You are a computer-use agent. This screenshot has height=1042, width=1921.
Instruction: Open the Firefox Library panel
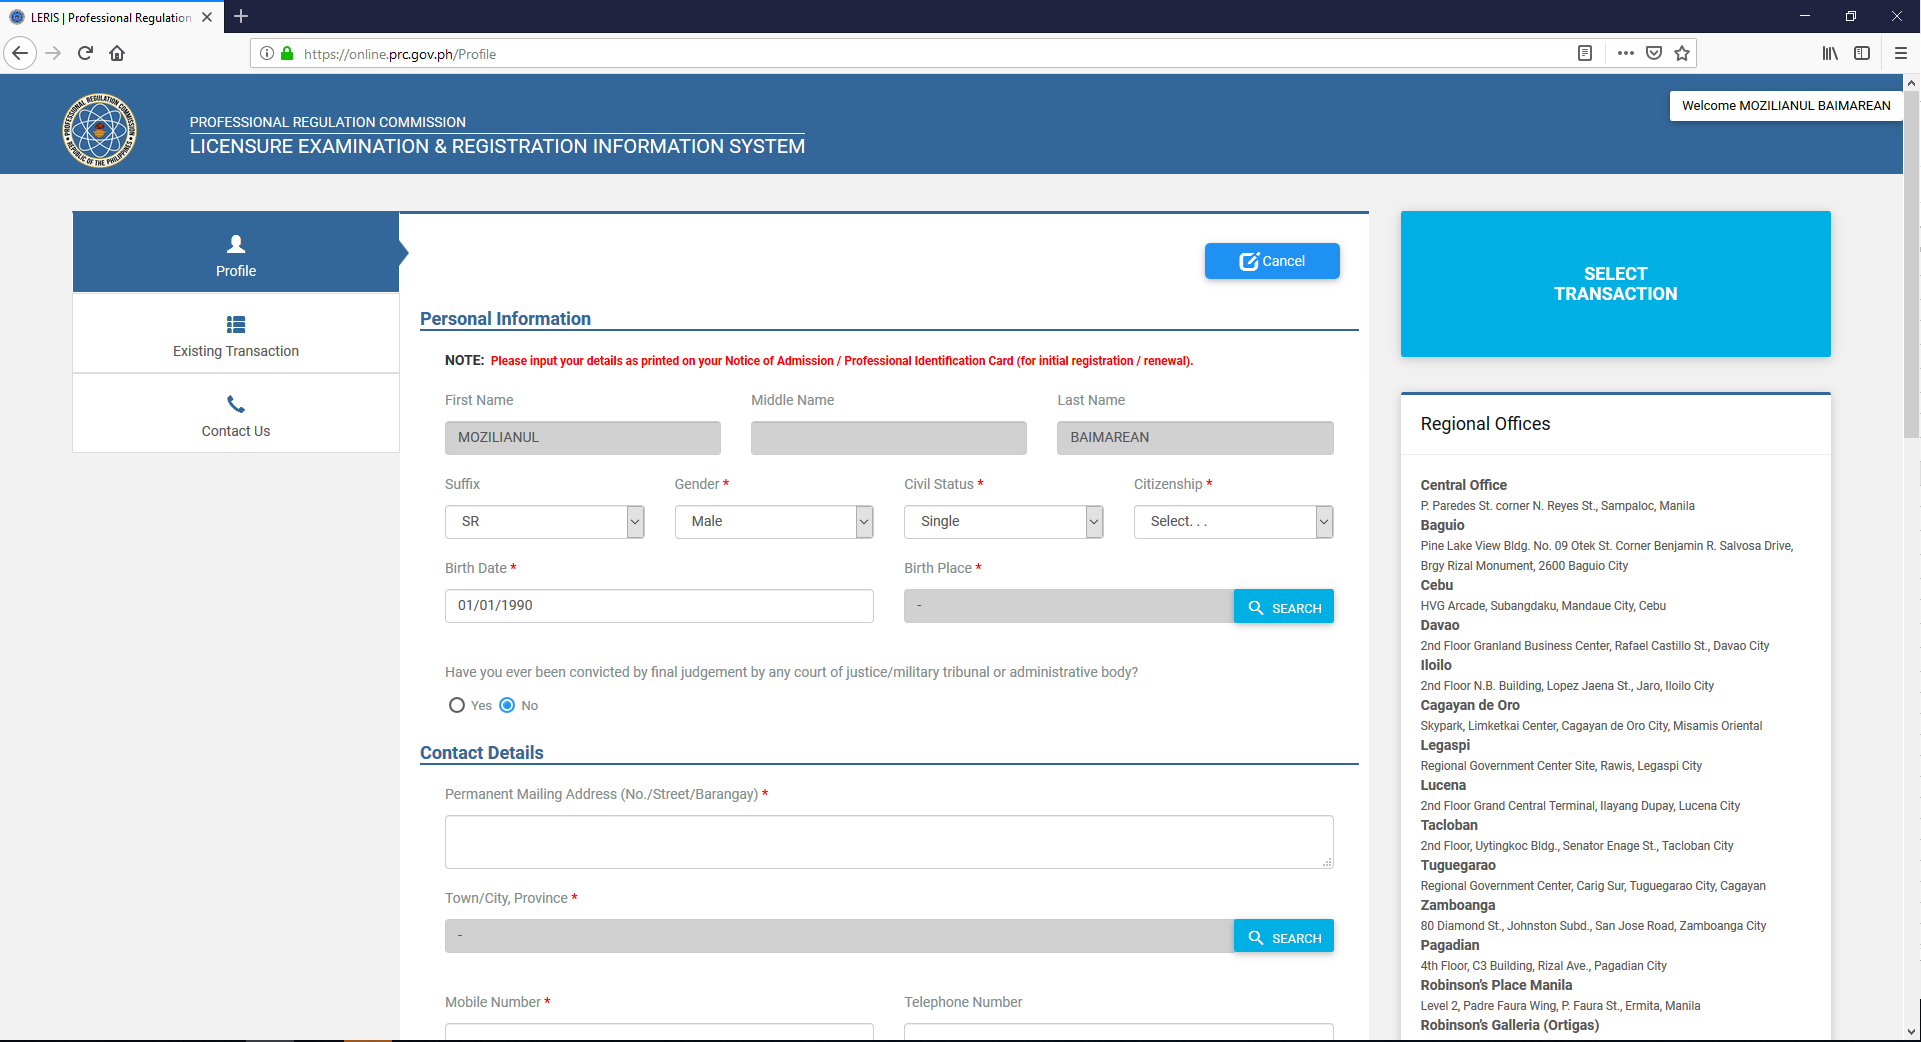pyautogui.click(x=1830, y=53)
